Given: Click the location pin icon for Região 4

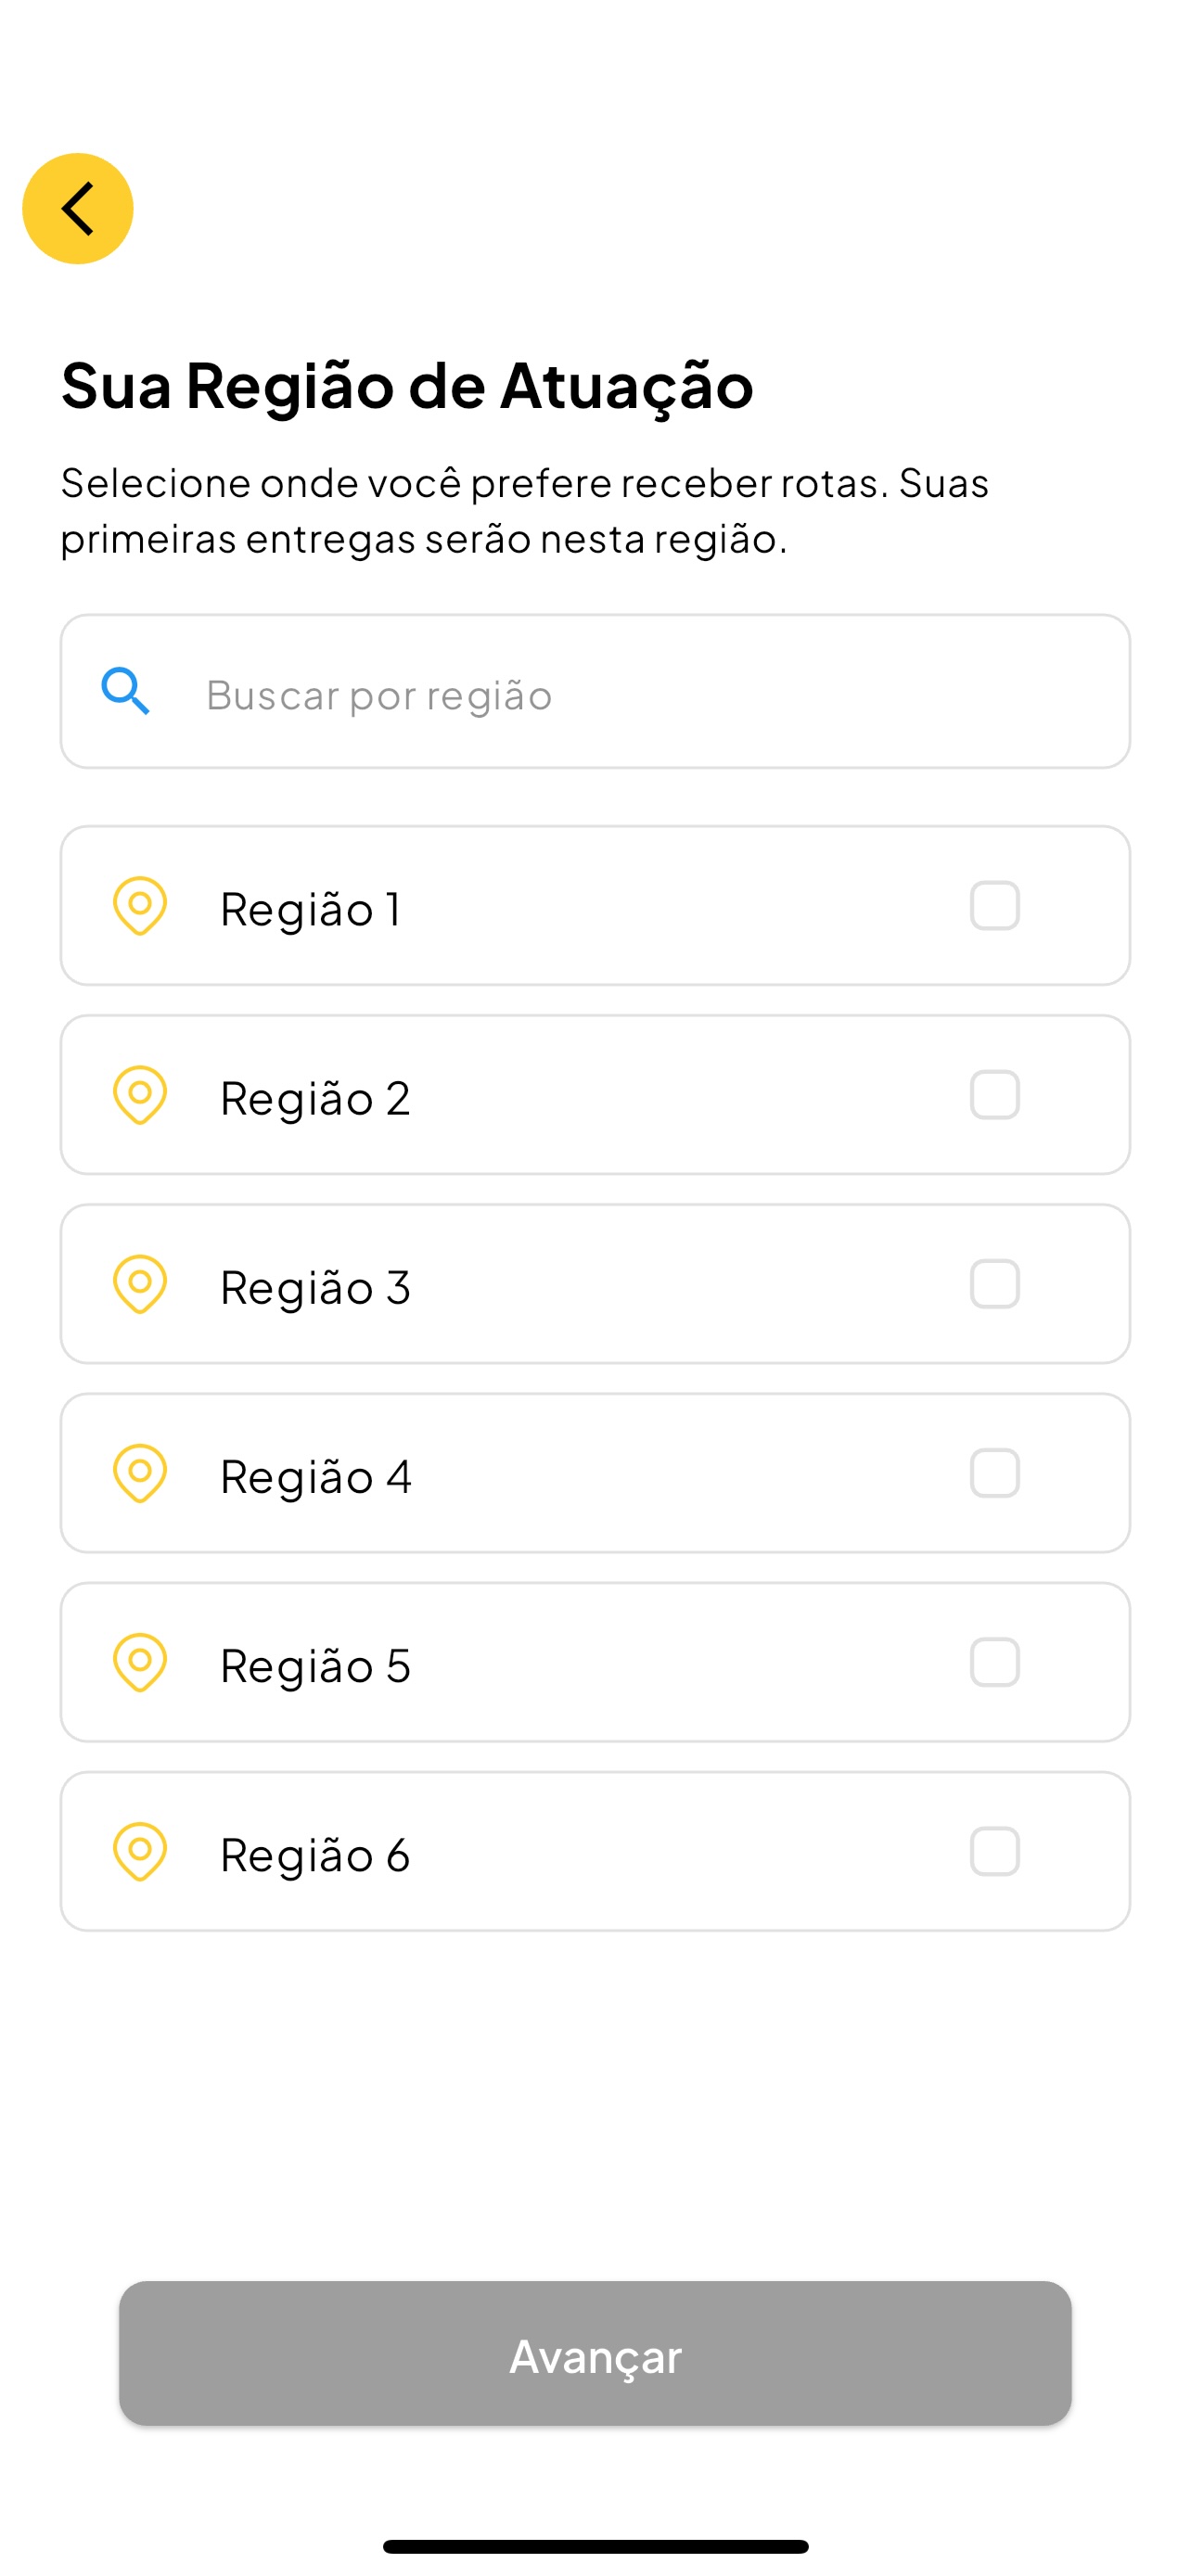Looking at the screenshot, I should pos(140,1473).
